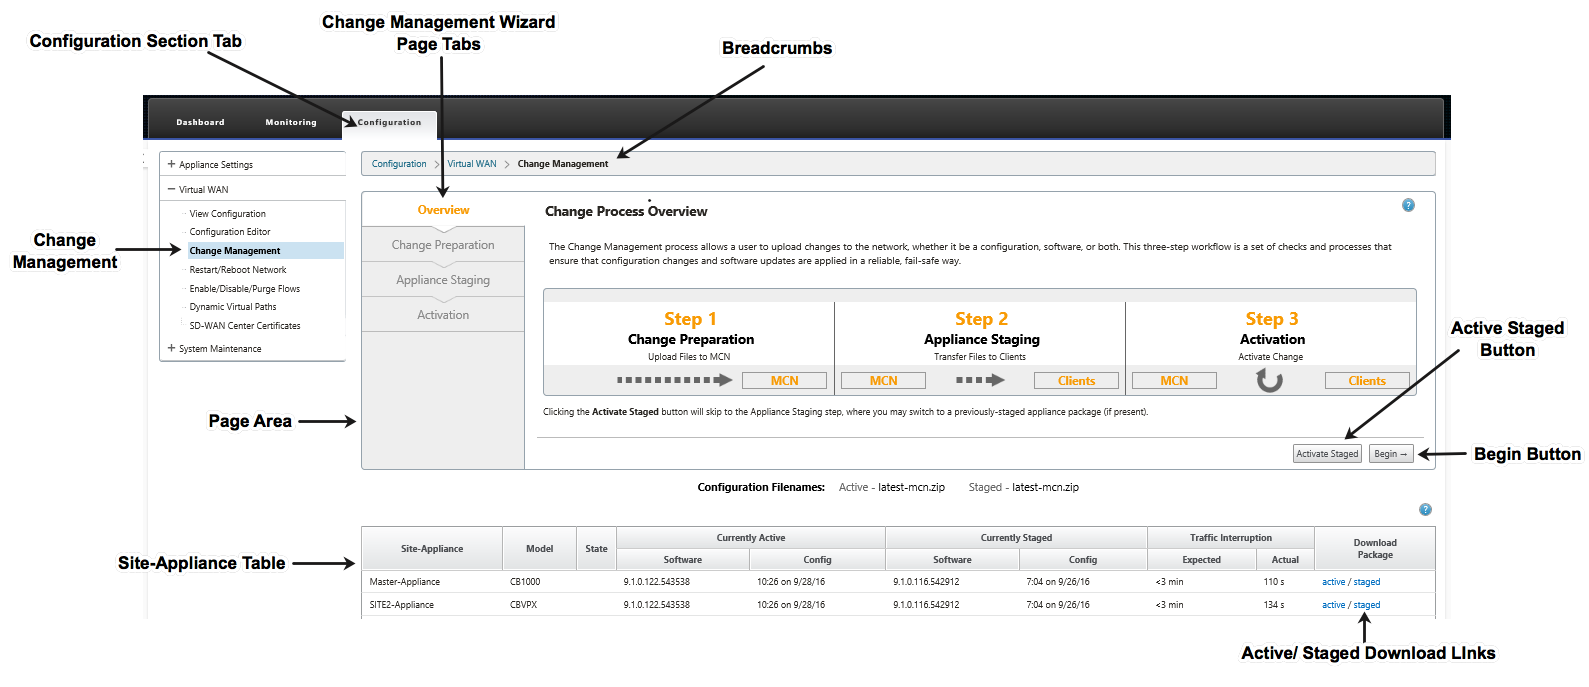Click the Begin button
The image size is (1589, 687).
(1391, 454)
